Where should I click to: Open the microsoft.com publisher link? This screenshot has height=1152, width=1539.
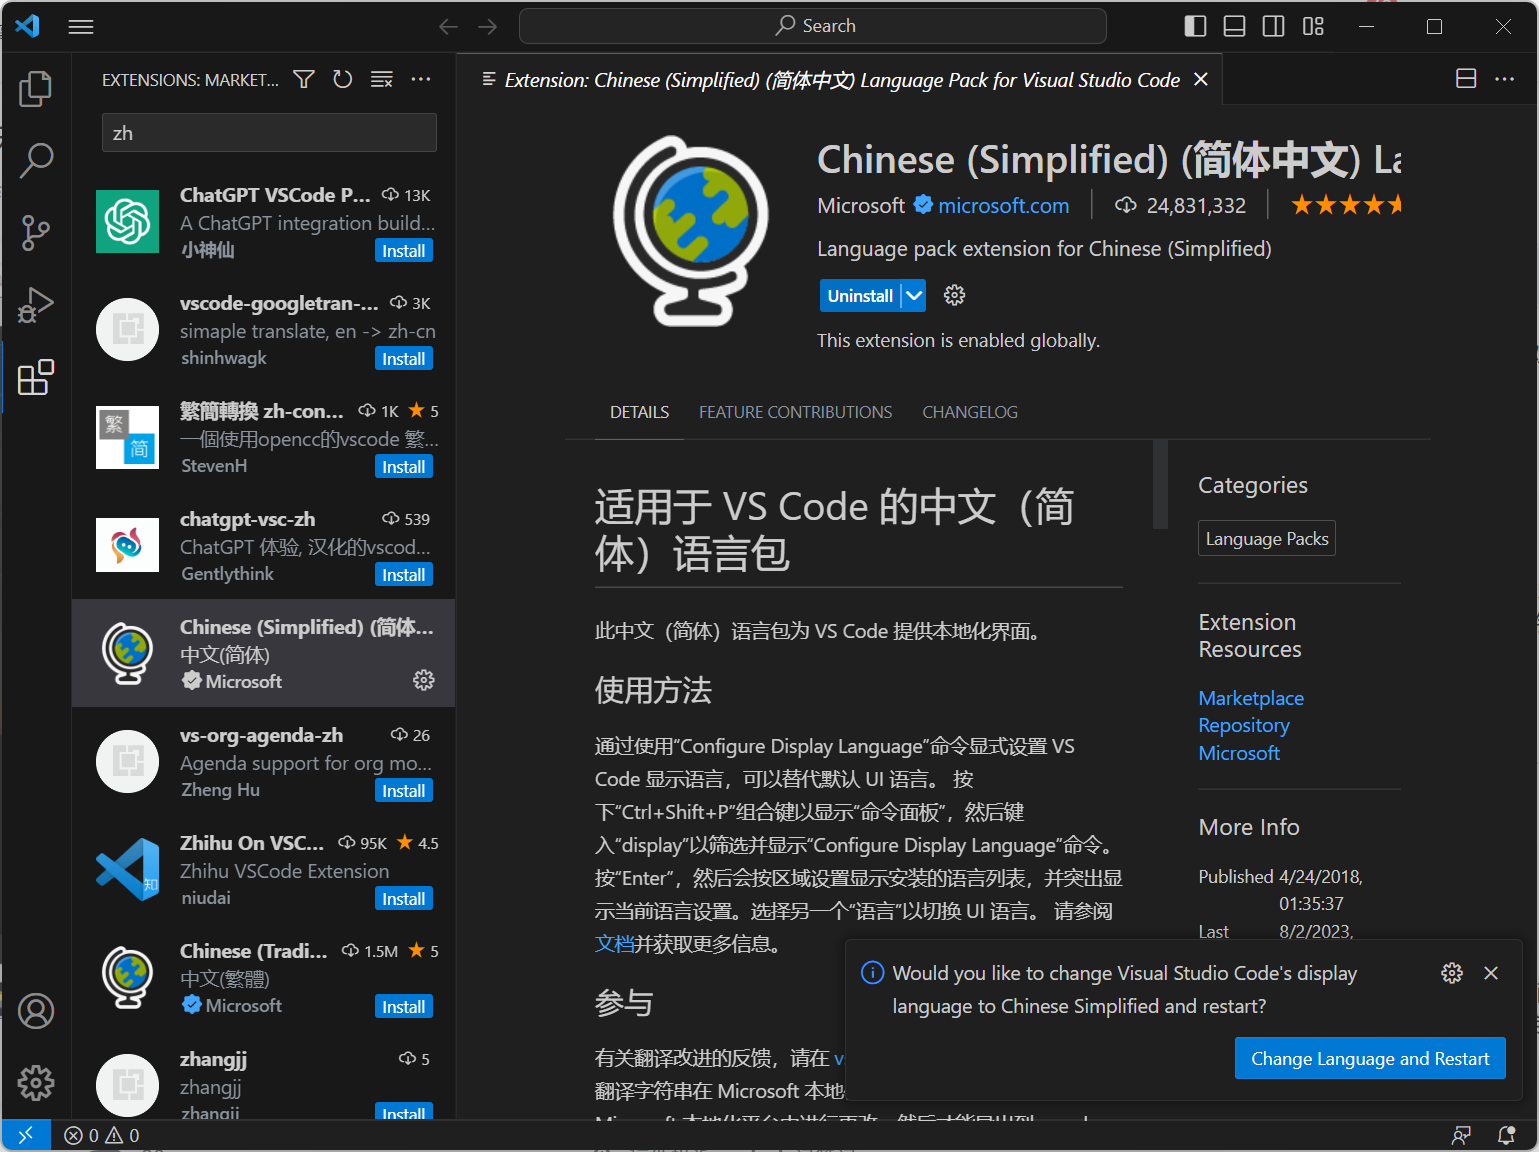click(x=1003, y=206)
